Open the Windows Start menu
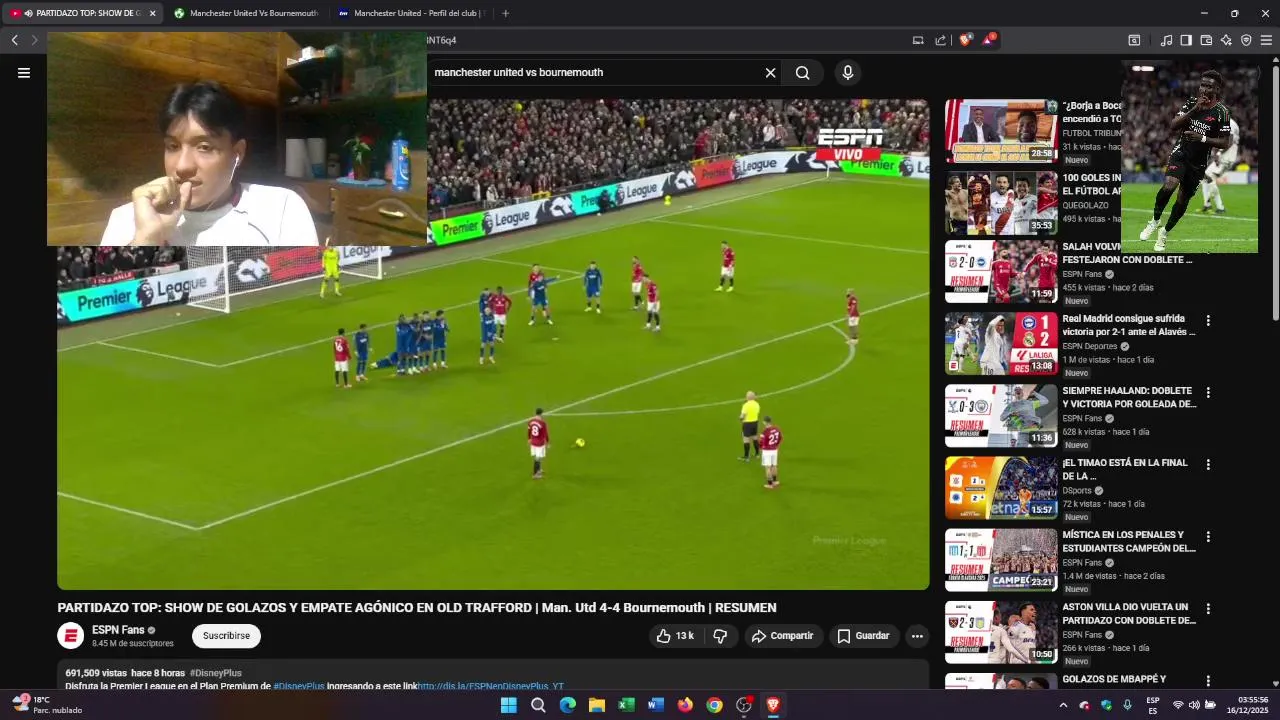 click(x=508, y=705)
